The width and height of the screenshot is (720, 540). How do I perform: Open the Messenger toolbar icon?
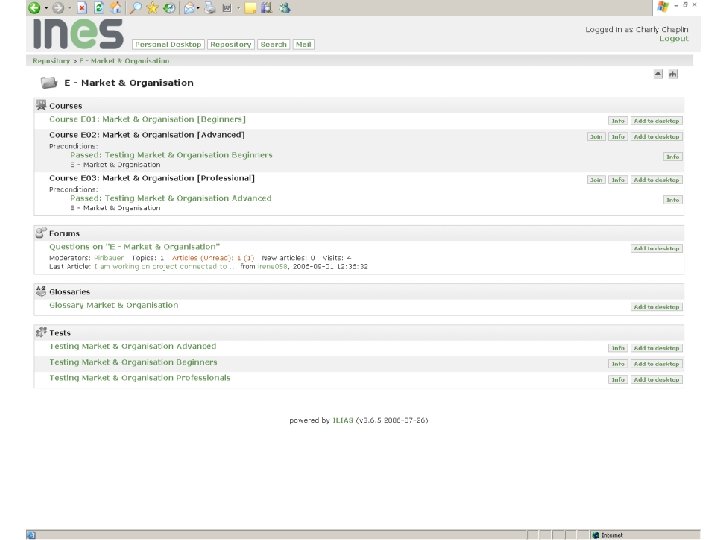[x=285, y=7]
